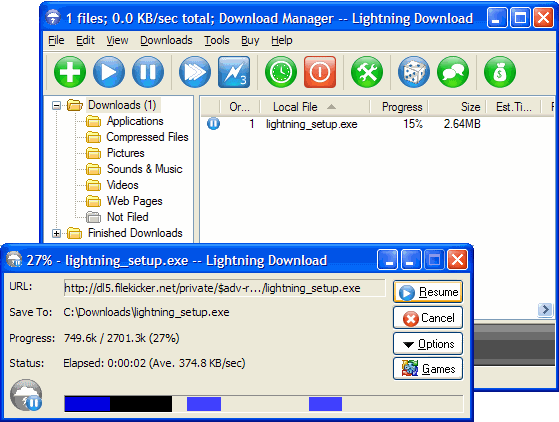Click the blue Pause toolbar icon
559x422 pixels.
[x=148, y=72]
